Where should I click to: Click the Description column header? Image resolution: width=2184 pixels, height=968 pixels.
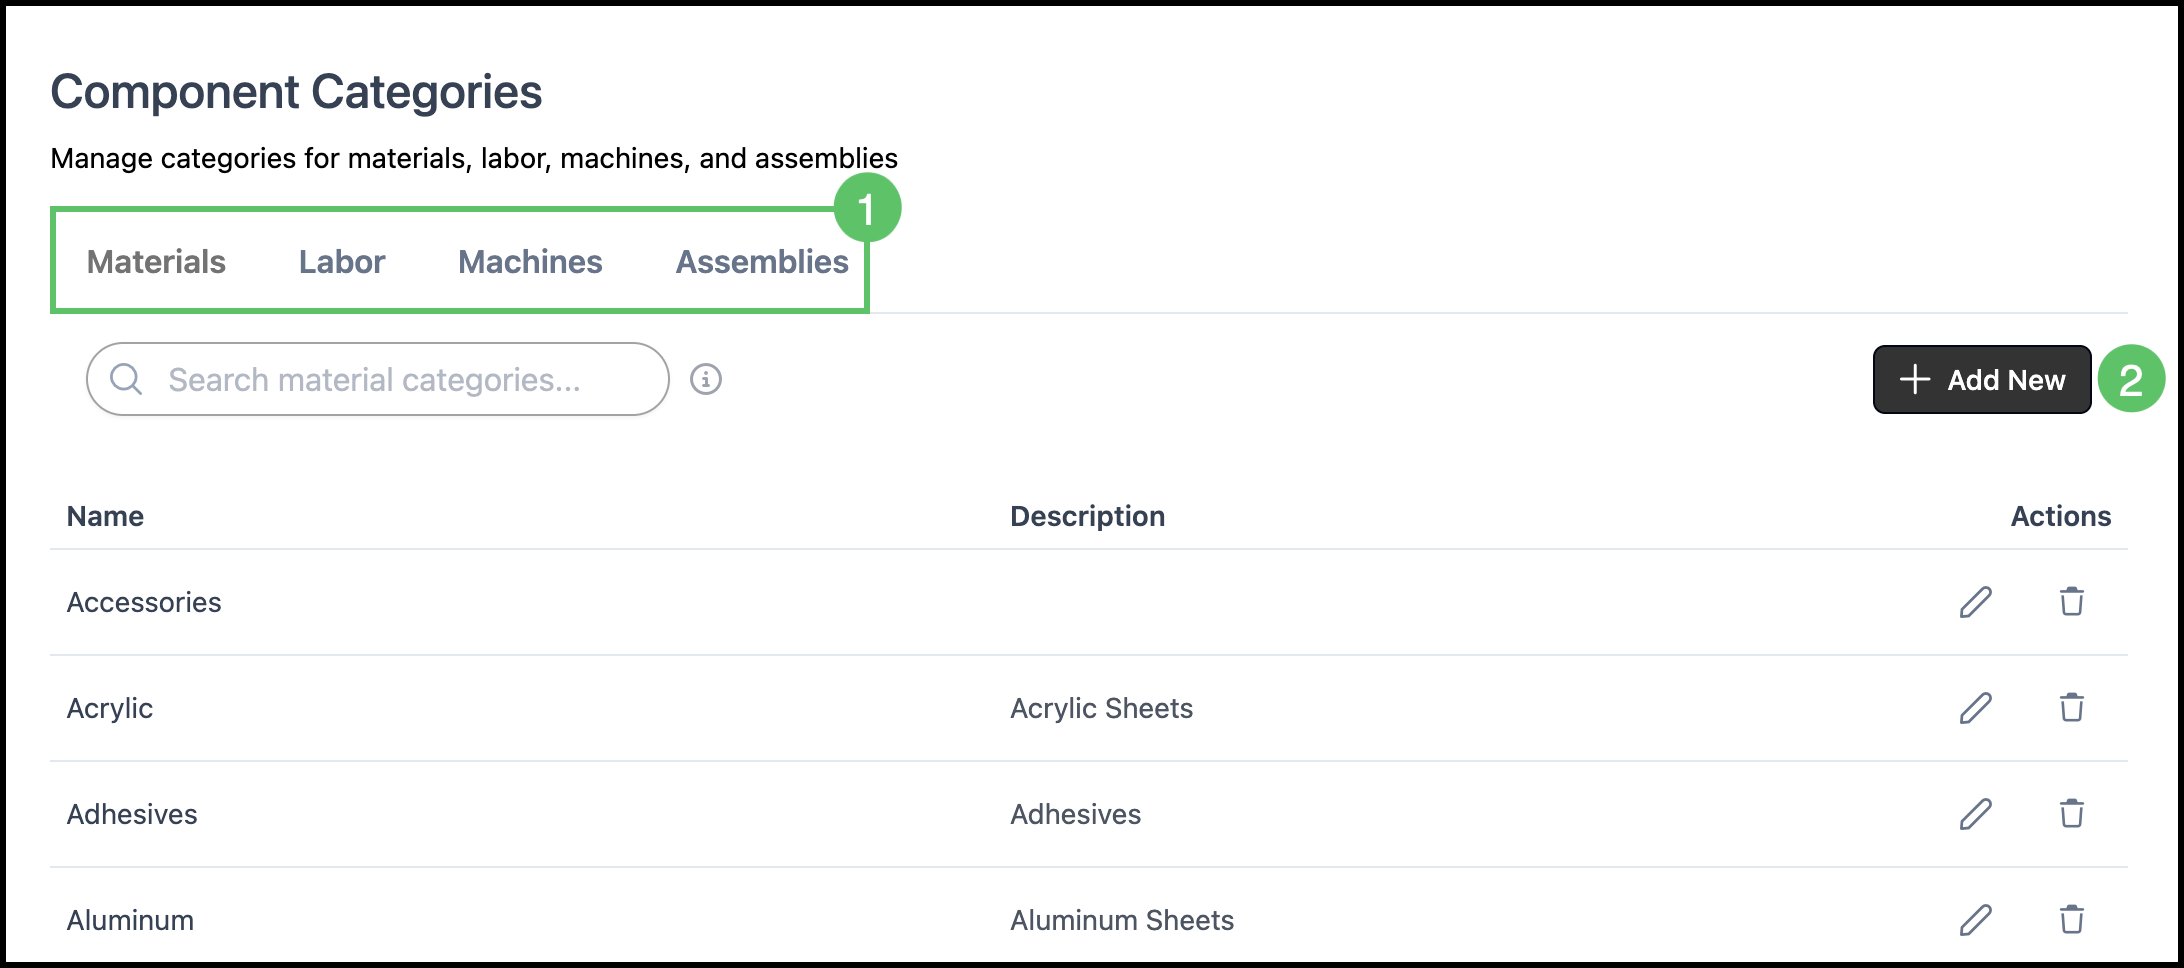click(1087, 516)
